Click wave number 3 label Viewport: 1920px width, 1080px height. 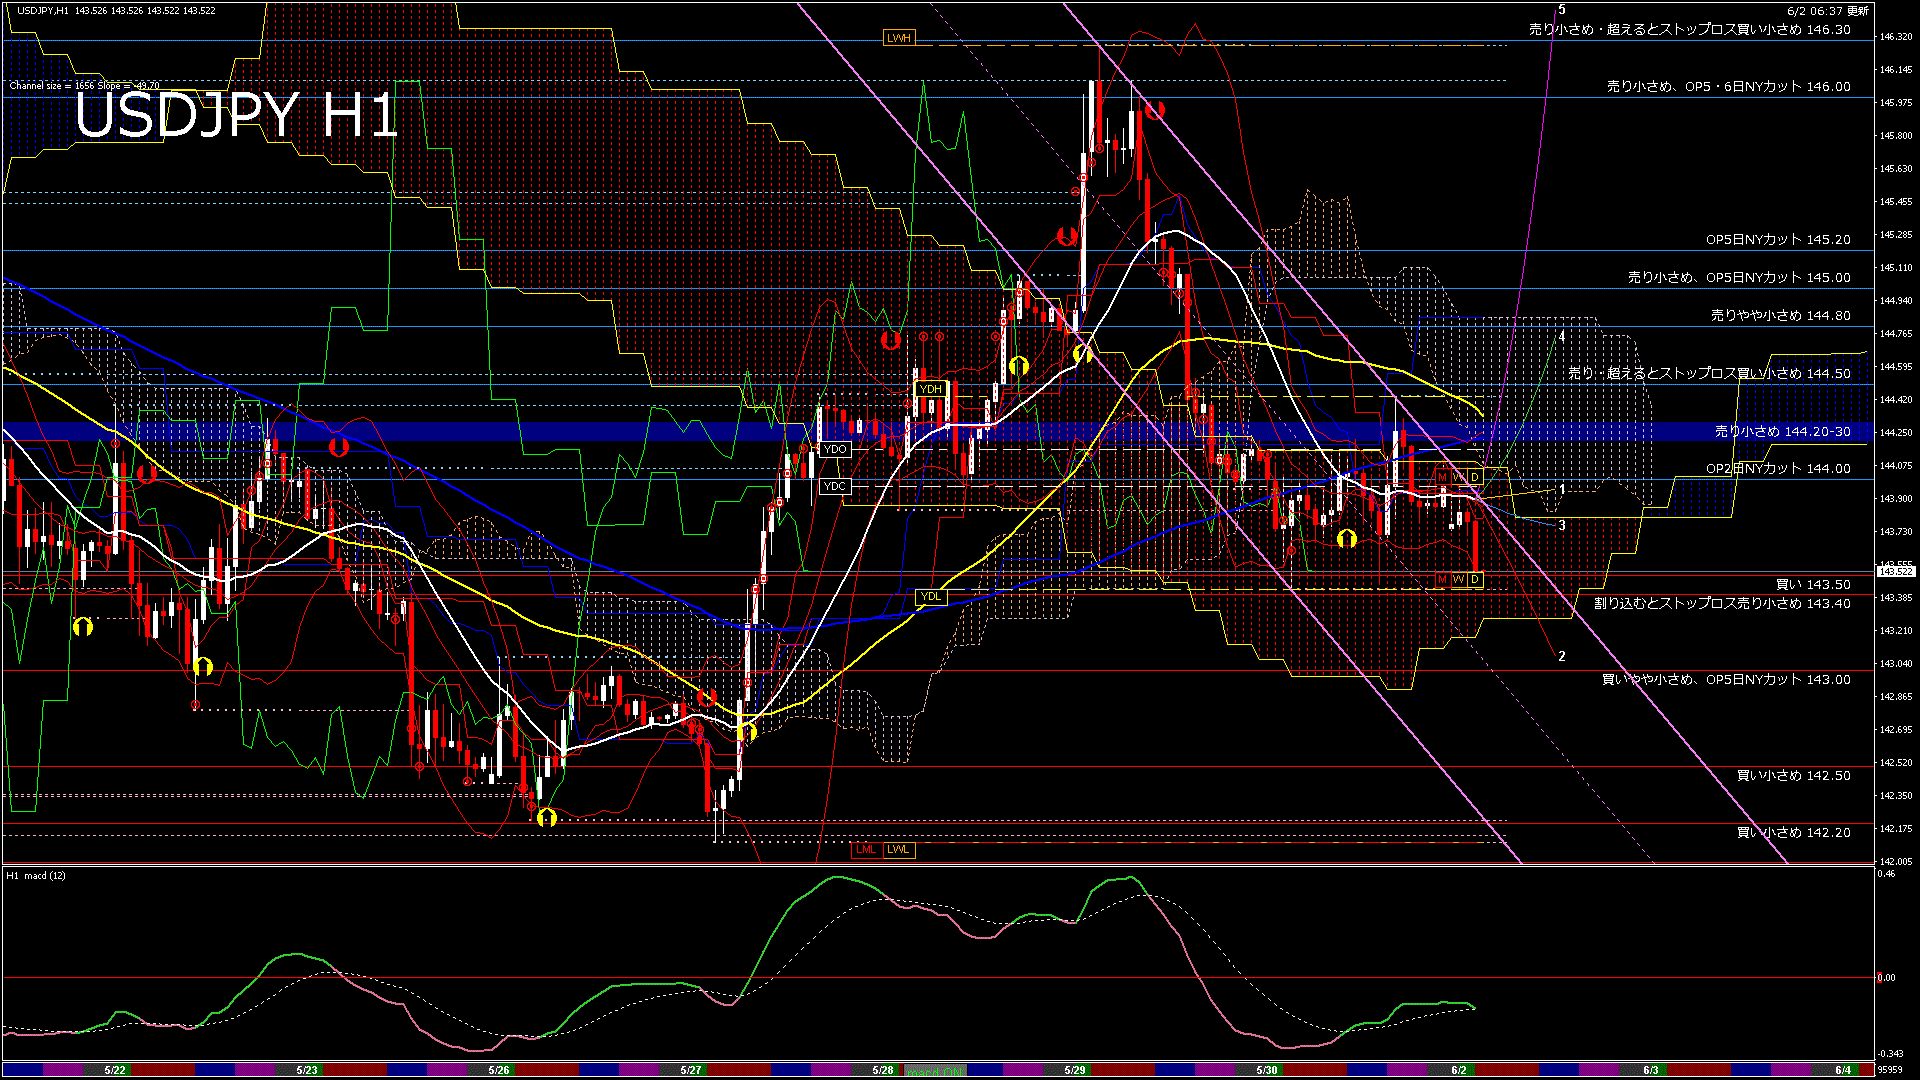click(1562, 525)
